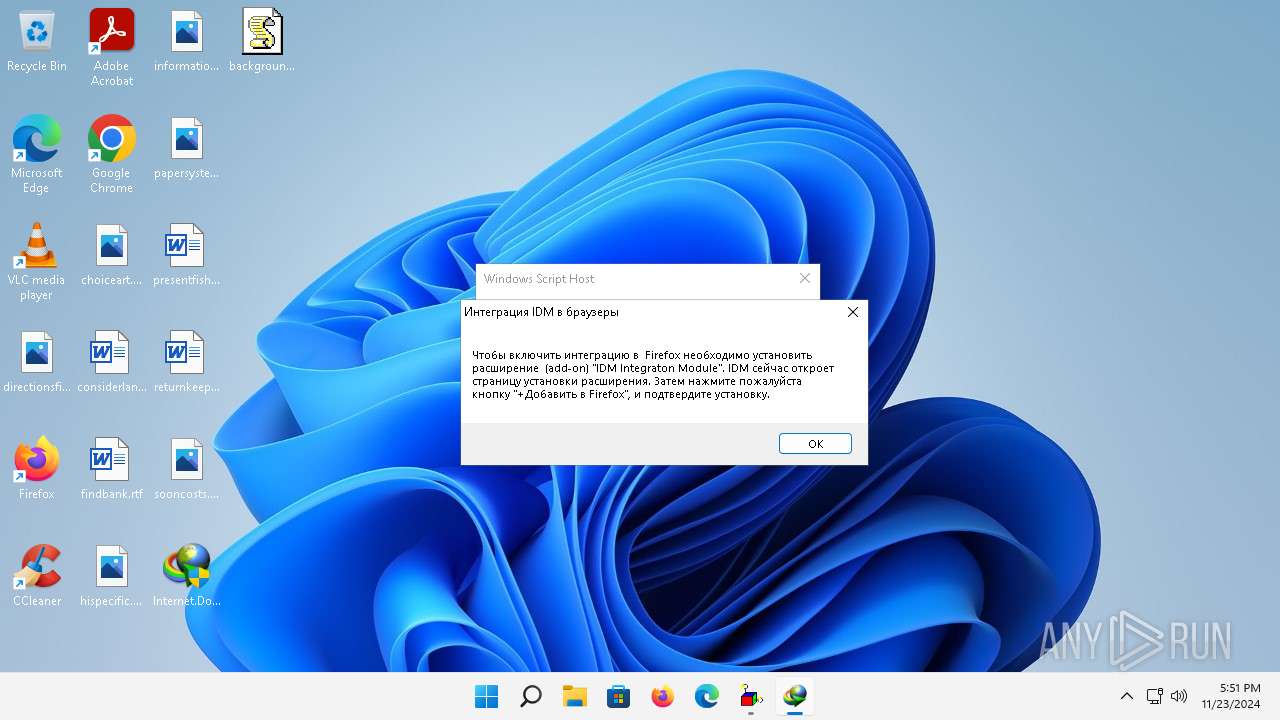The height and width of the screenshot is (720, 1280).
Task: Select the hispecific... image file
Action: (x=112, y=576)
